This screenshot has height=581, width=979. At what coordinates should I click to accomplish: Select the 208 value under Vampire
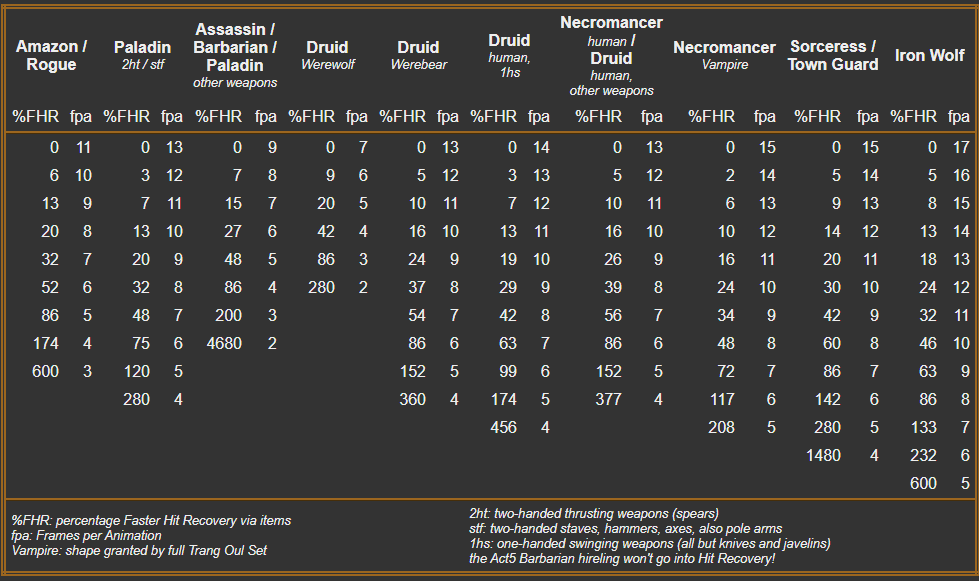[720, 427]
